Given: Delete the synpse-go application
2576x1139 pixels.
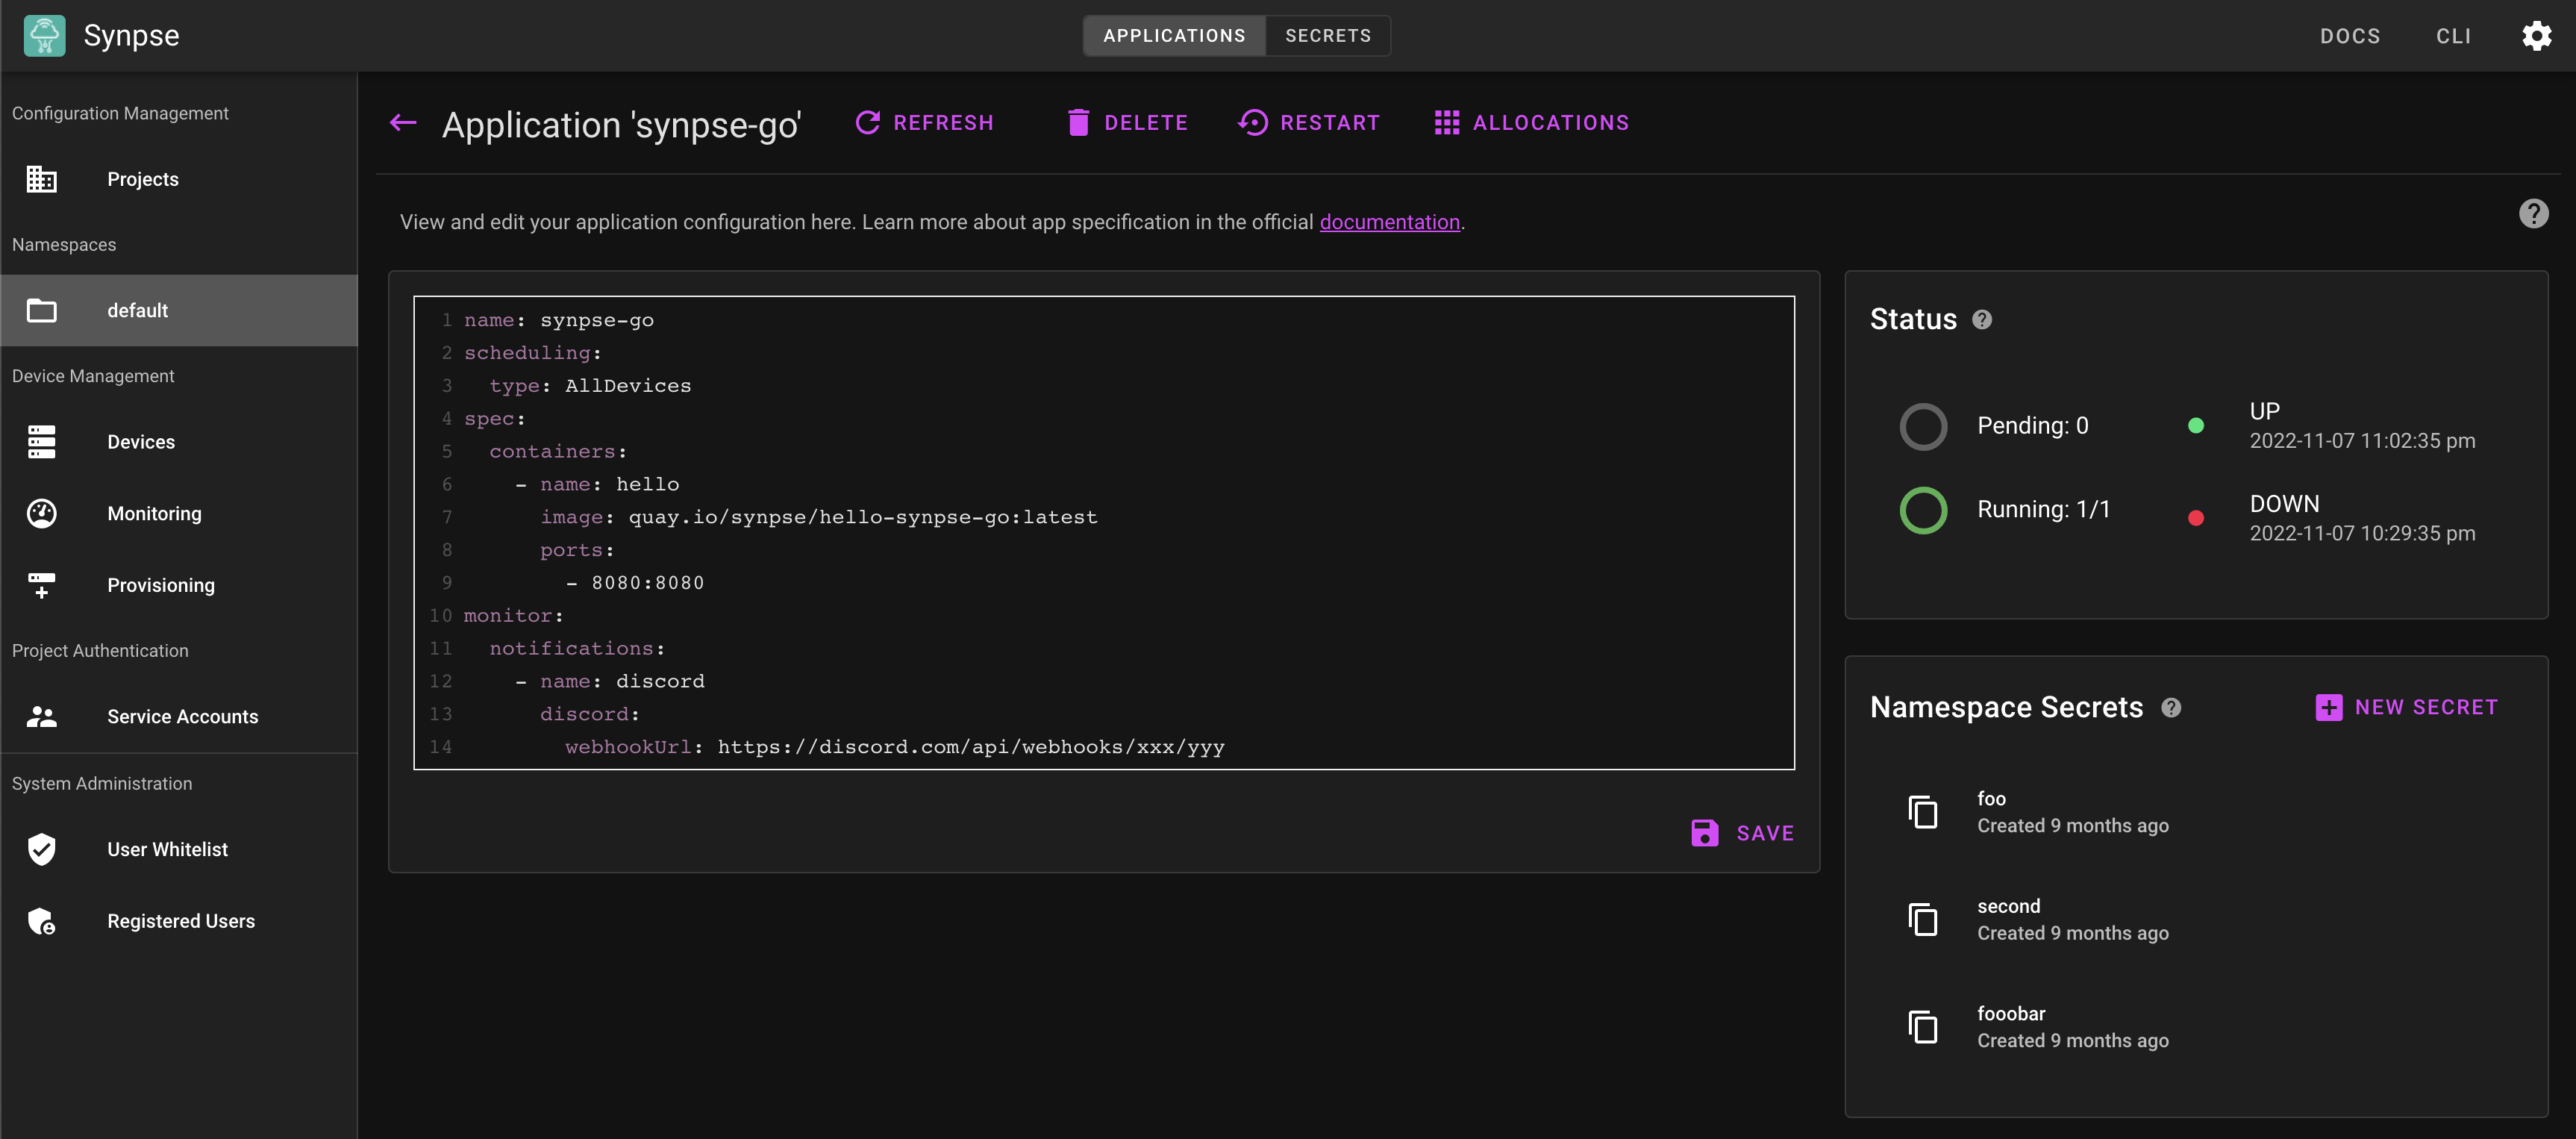Looking at the screenshot, I should click(1127, 123).
